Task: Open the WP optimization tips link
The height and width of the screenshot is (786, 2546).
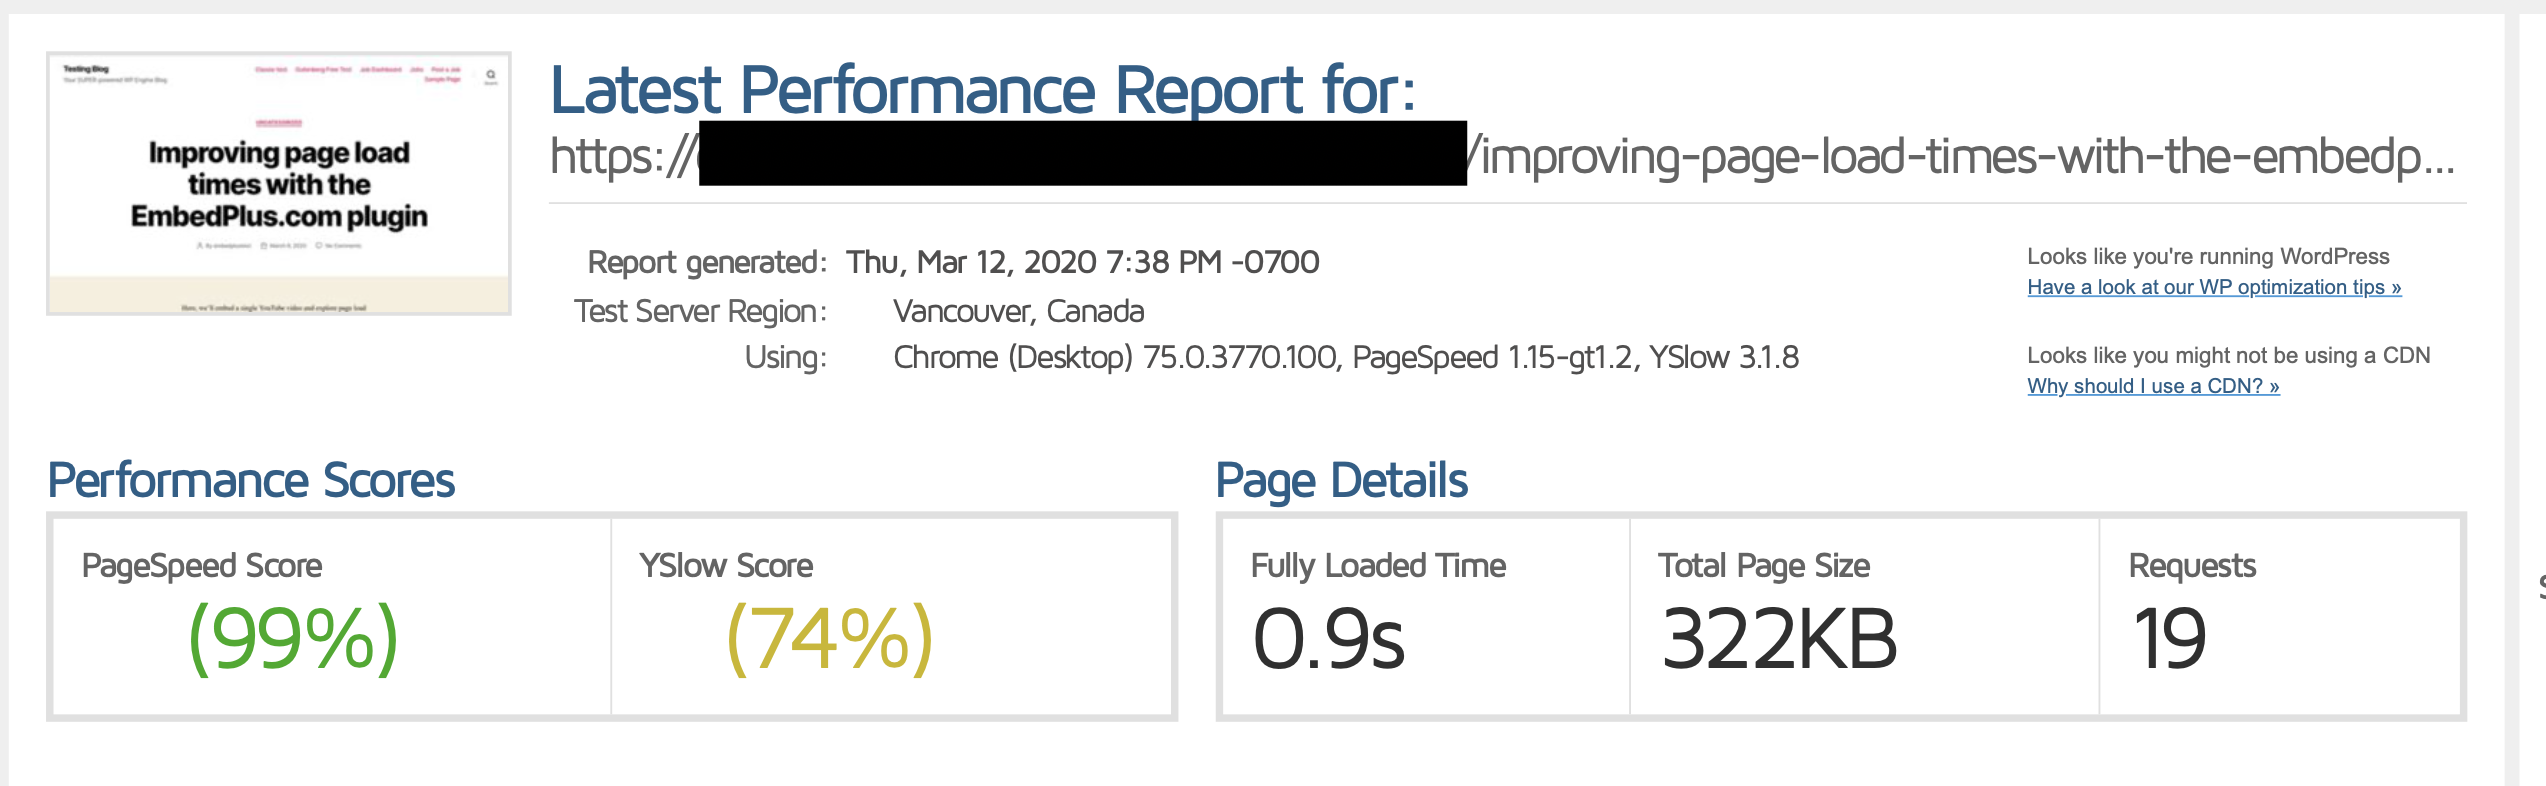Action: [x=2214, y=287]
